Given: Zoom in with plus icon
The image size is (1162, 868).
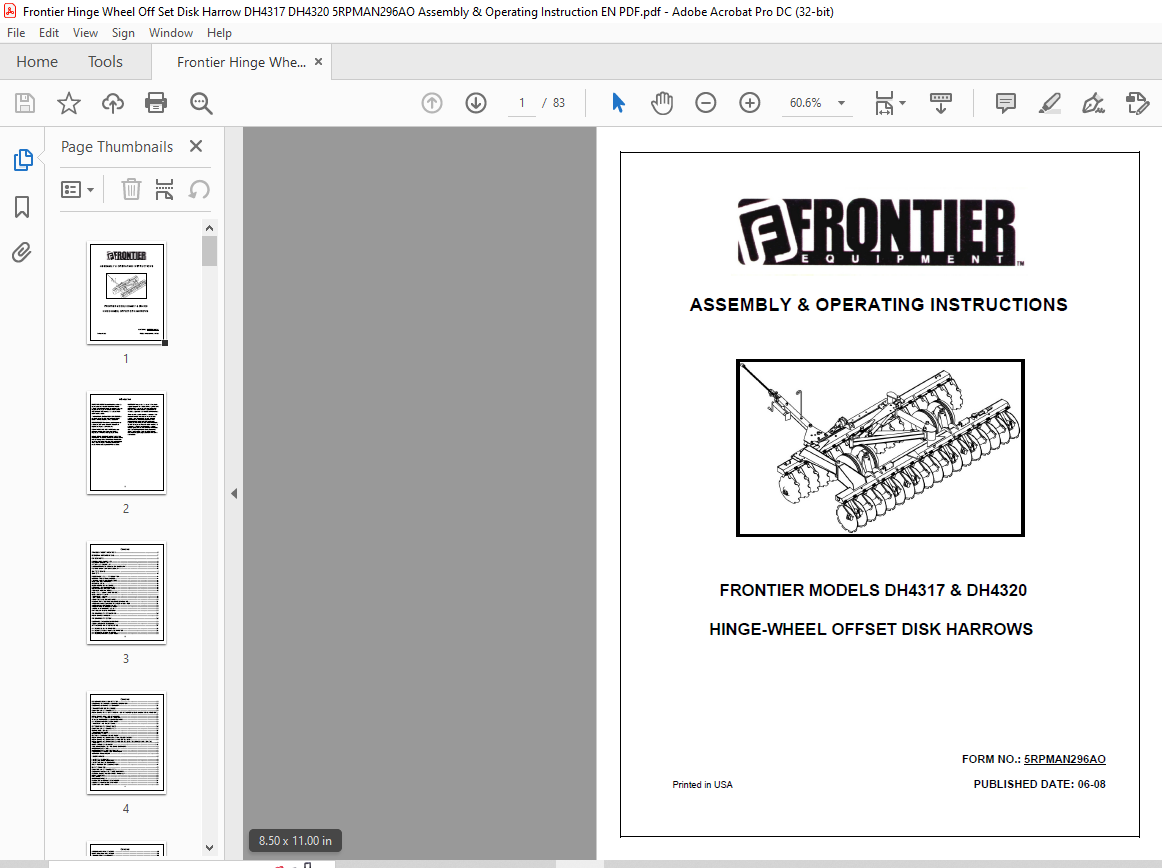Looking at the screenshot, I should pos(750,103).
